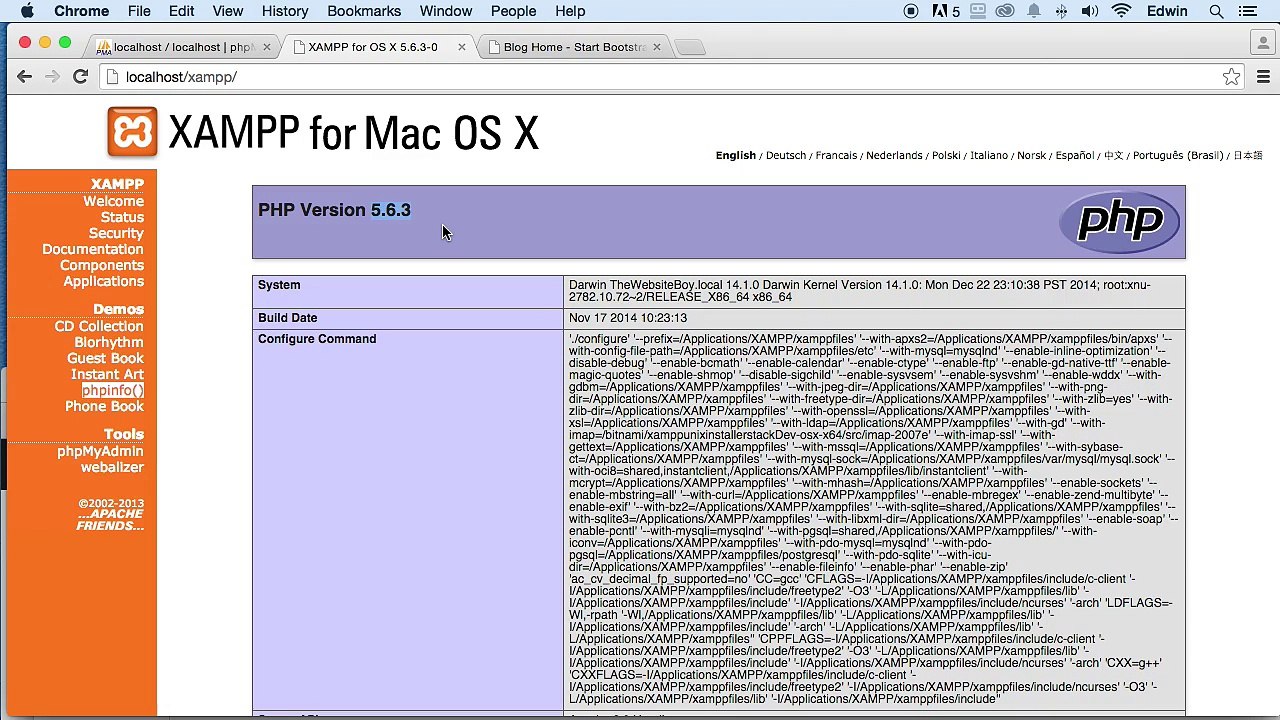Screen dimensions: 1280x720
Task: Click the 'PHP Version 5.6.3' heading
Action: click(334, 210)
